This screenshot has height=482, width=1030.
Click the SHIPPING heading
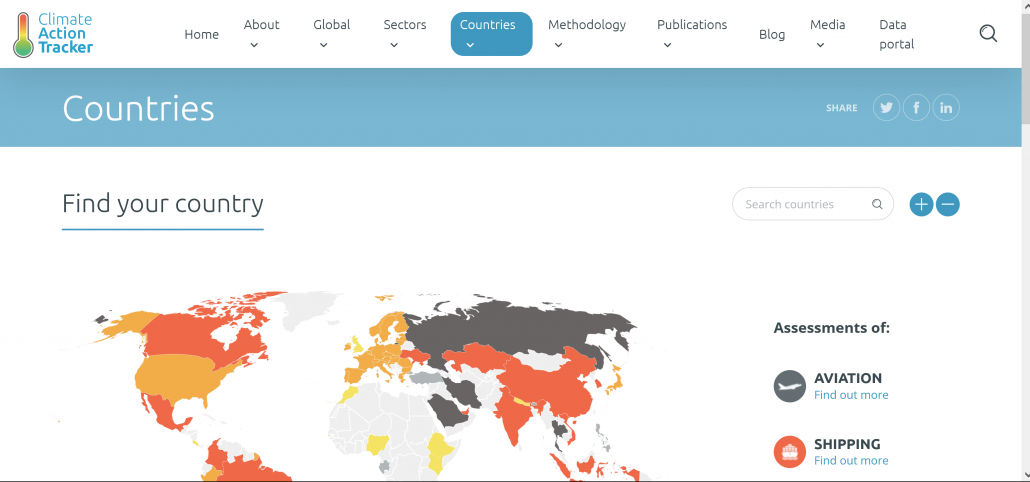tap(847, 444)
